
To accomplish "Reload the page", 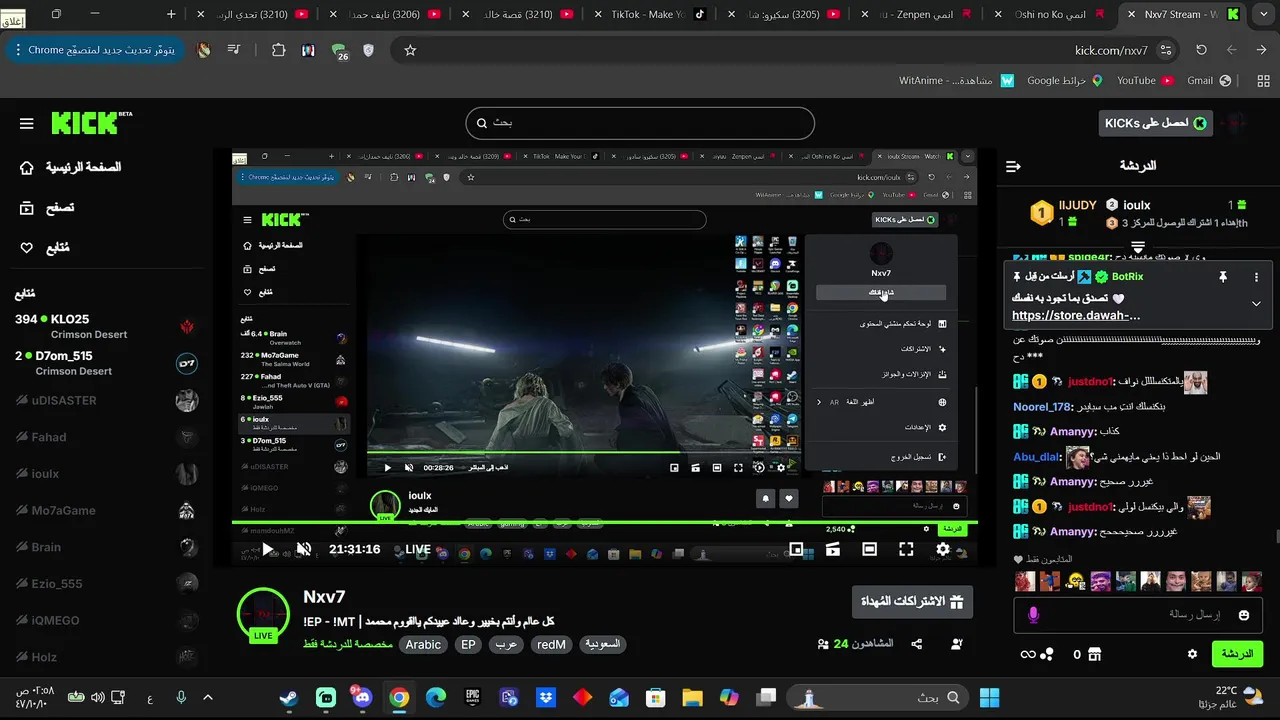I will 1201,50.
